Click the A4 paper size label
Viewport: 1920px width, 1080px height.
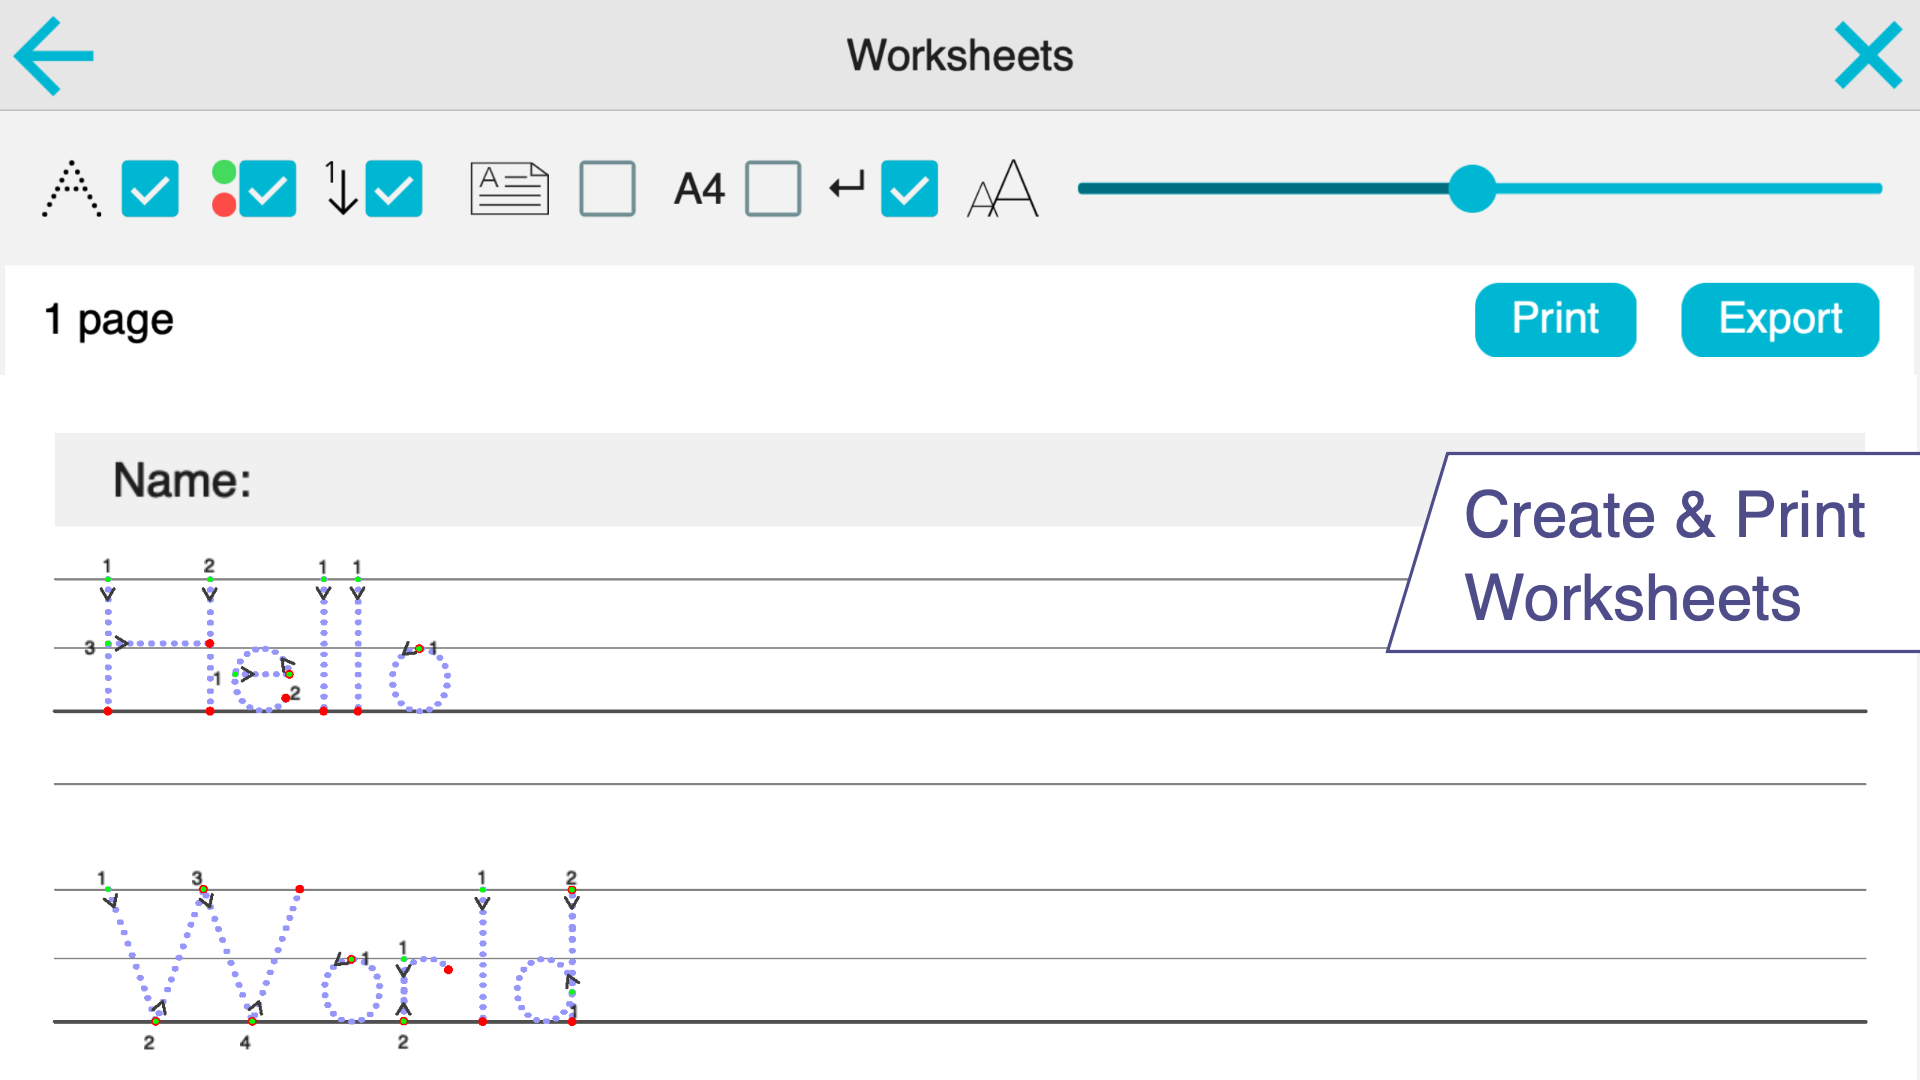(699, 189)
